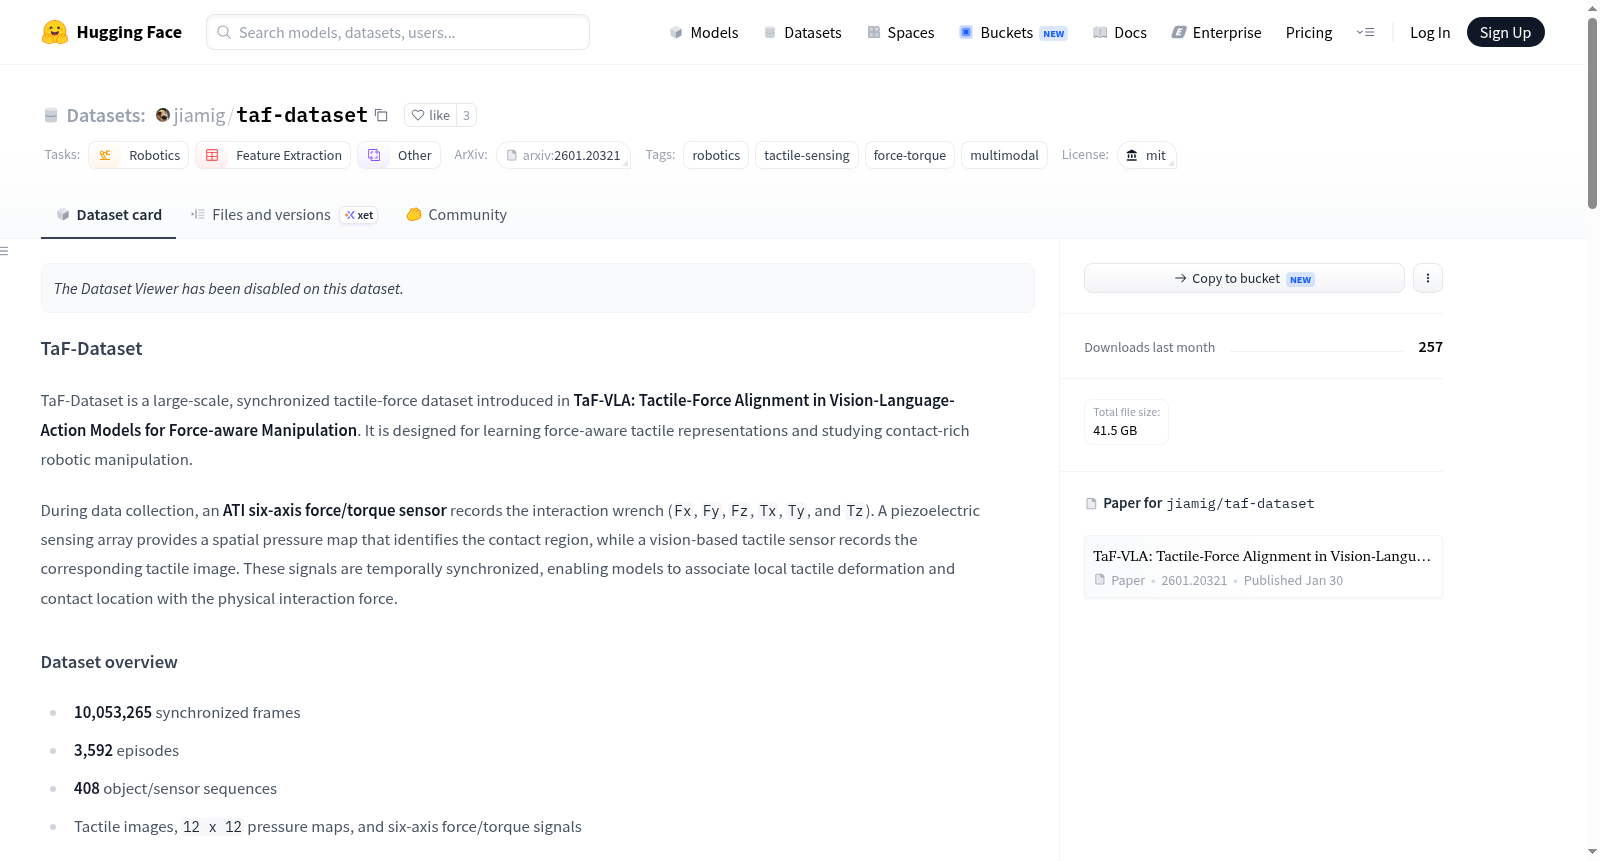Image resolution: width=1600 pixels, height=861 pixels.
Task: Filter by Other task tag
Action: (x=399, y=155)
